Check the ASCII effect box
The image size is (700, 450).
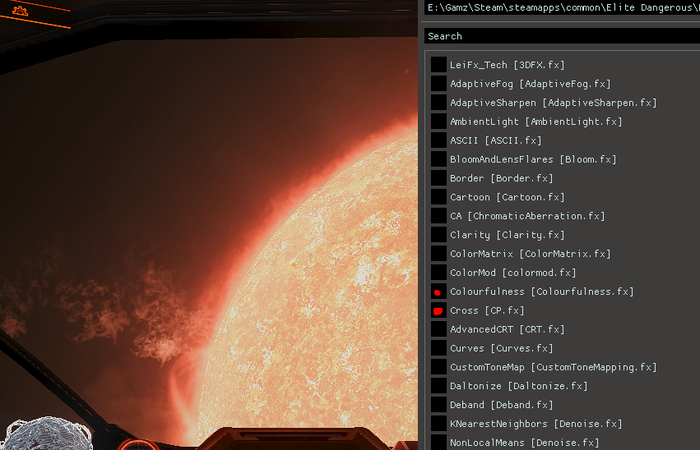[438, 140]
